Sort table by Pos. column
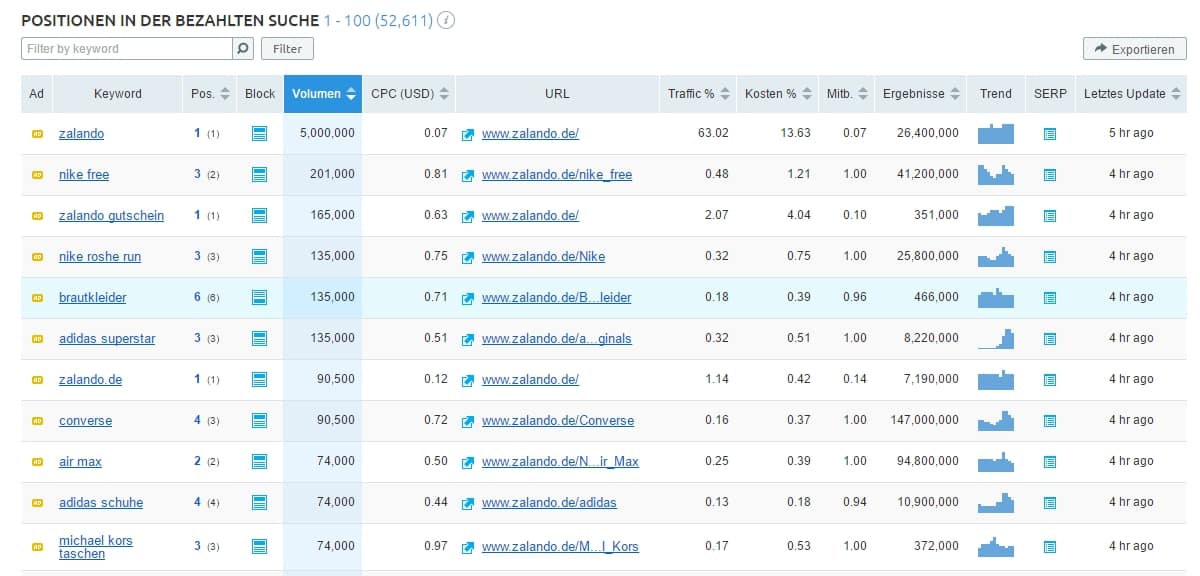1200x576 pixels. click(x=210, y=94)
